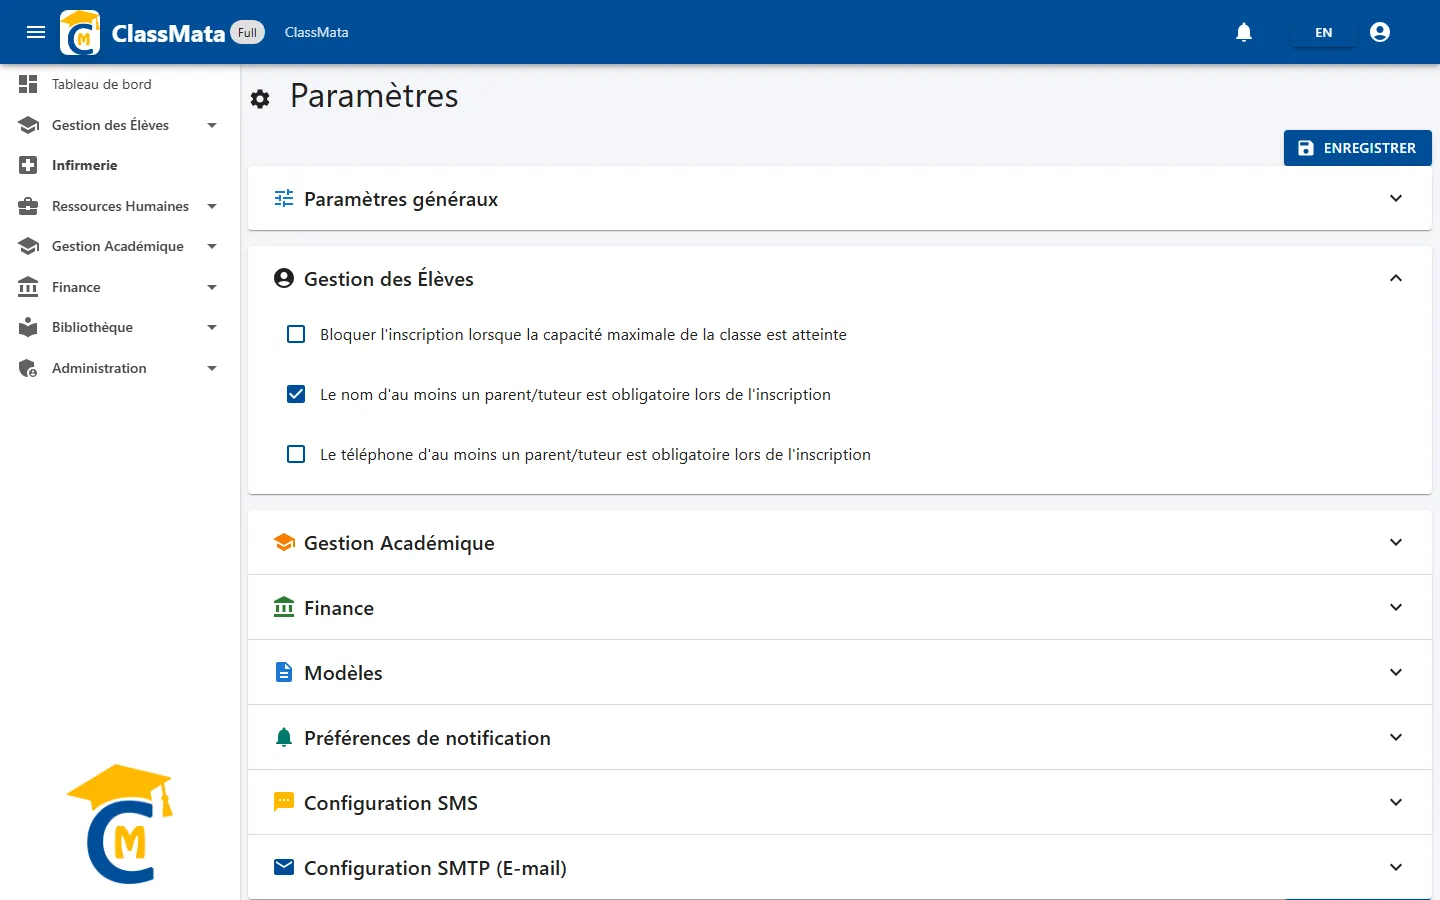1440x900 pixels.
Task: Click the Configuration SMS message icon
Action: pos(284,802)
